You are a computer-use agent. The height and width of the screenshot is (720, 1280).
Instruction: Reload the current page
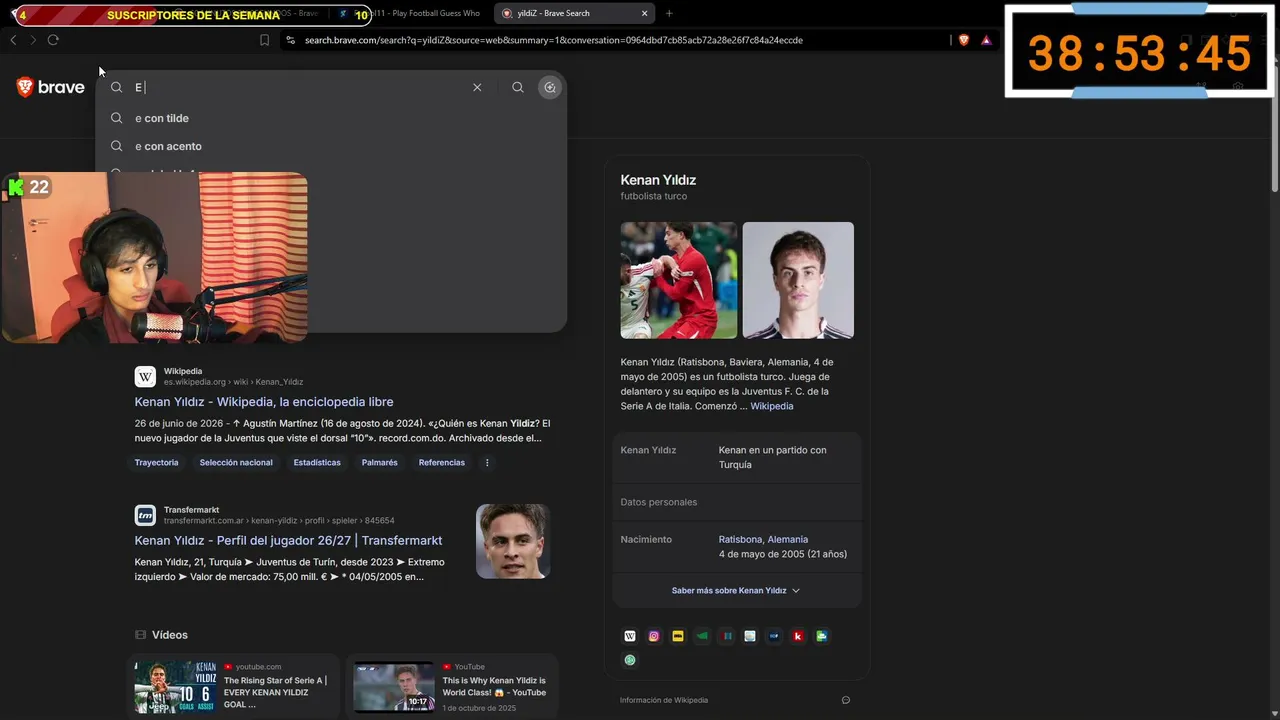pyautogui.click(x=53, y=40)
